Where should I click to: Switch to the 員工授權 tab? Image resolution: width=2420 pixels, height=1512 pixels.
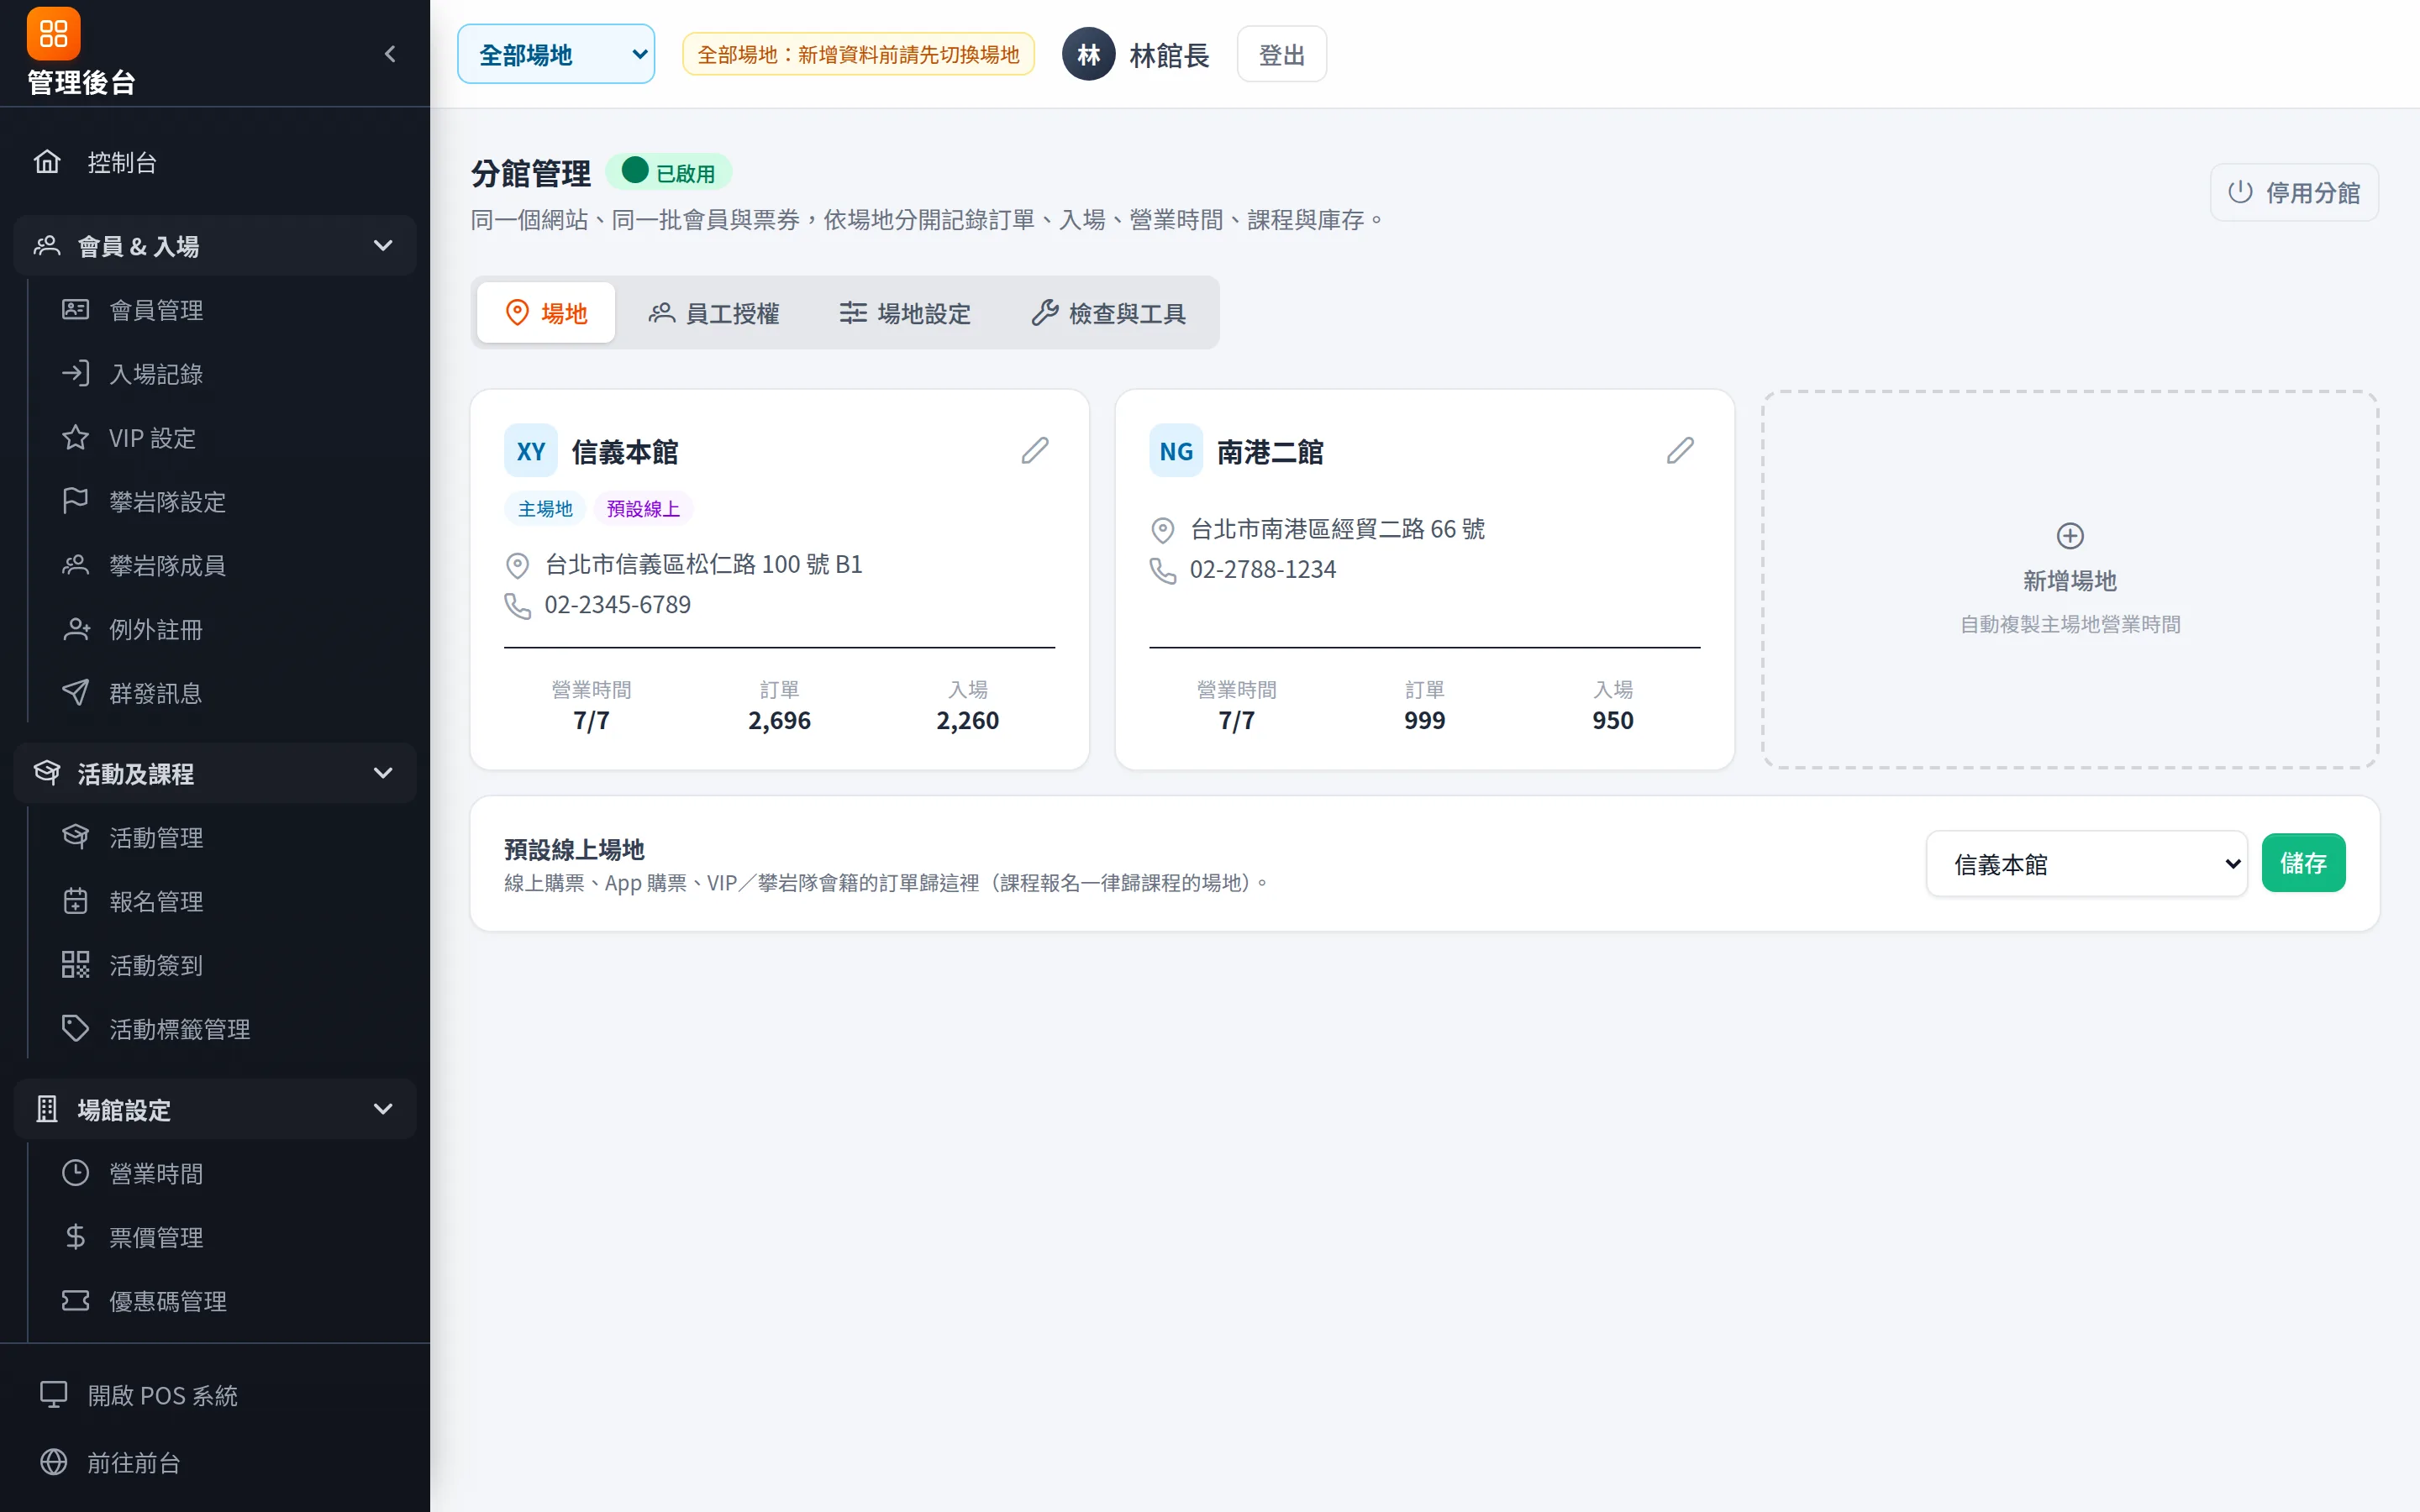pyautogui.click(x=714, y=313)
